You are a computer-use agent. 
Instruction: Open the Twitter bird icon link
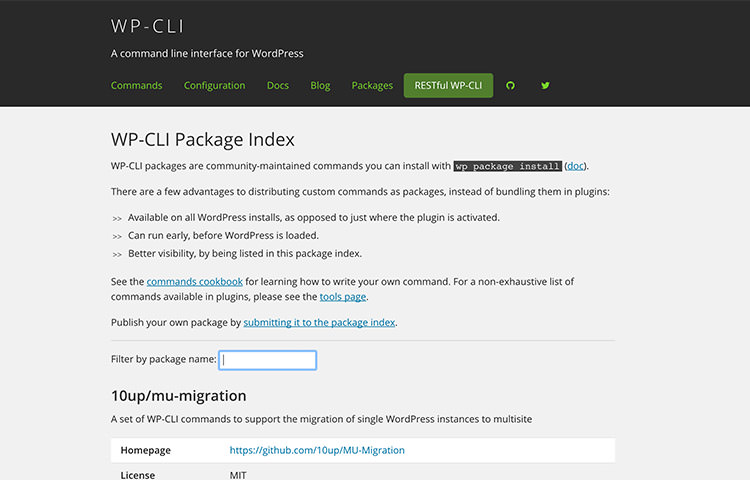click(x=545, y=86)
